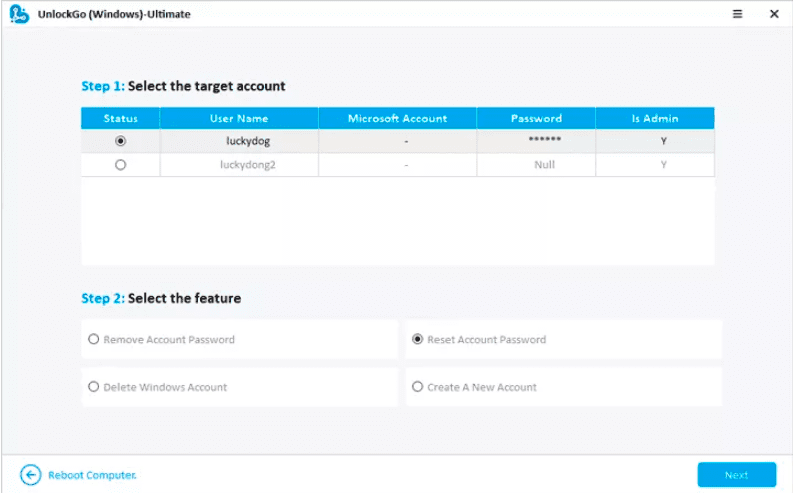Click the Microsoft Account column header
This screenshot has height=493, width=796.
click(x=397, y=118)
